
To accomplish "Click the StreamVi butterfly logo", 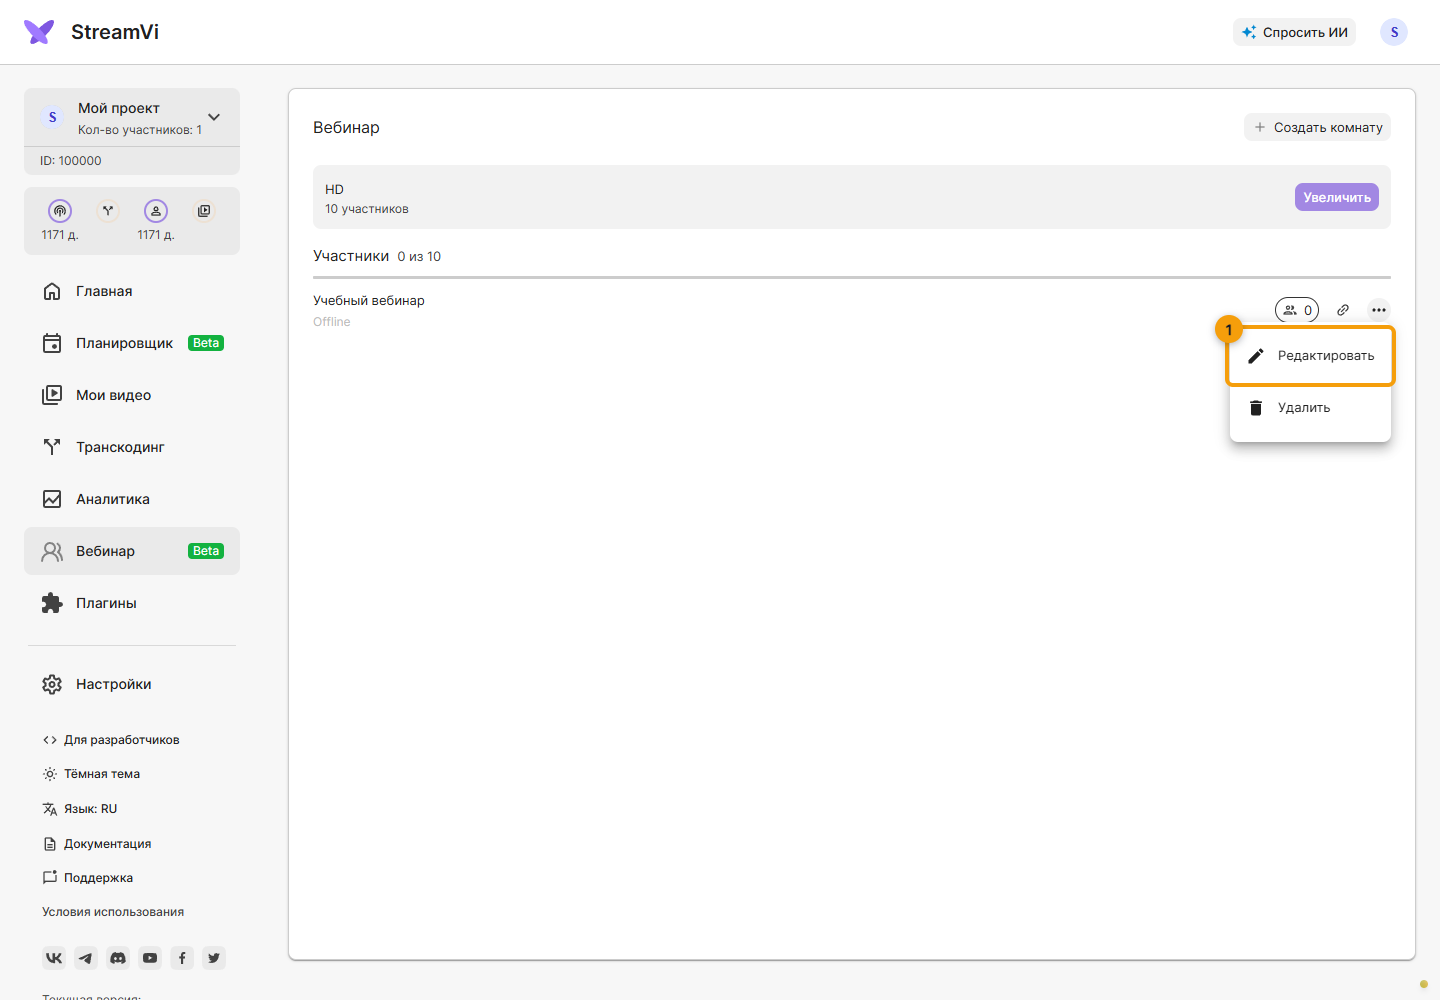I will click(39, 32).
